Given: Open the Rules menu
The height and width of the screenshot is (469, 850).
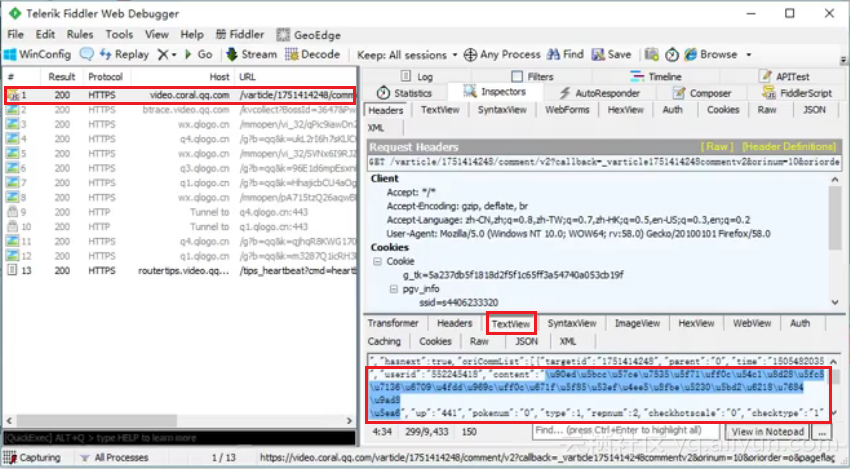Looking at the screenshot, I should coord(80,35).
